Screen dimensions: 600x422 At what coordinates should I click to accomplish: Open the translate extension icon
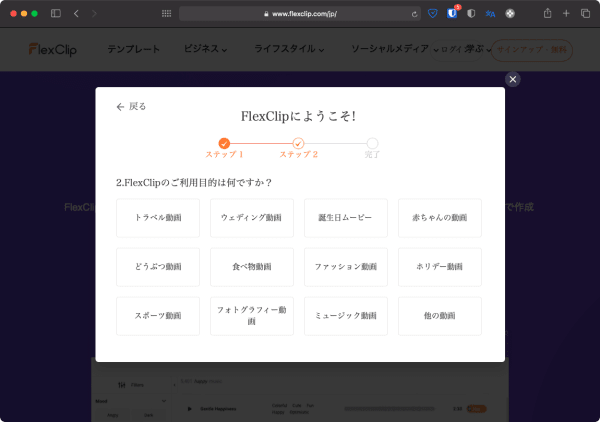pos(490,14)
